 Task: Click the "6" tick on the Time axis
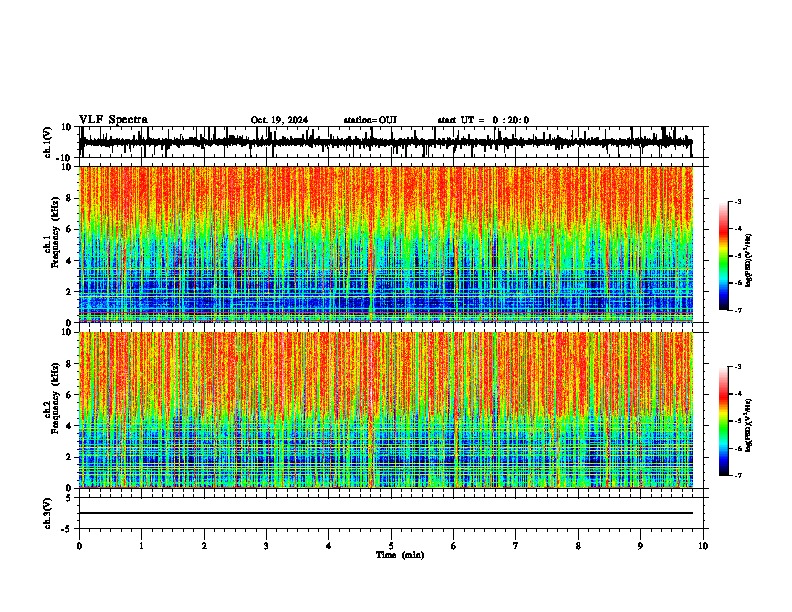454,546
